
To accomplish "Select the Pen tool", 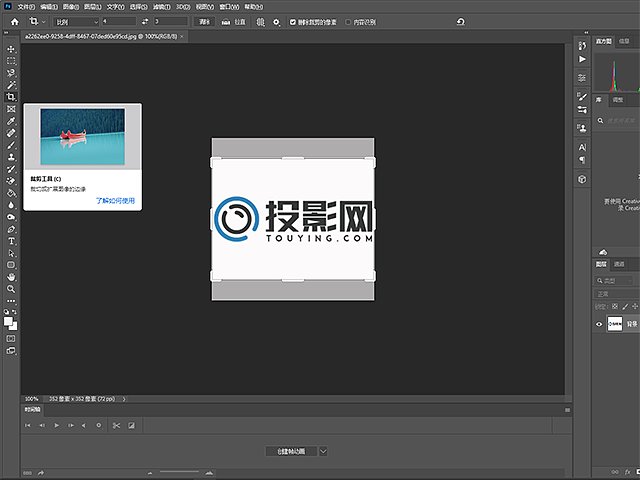I will pyautogui.click(x=11, y=229).
